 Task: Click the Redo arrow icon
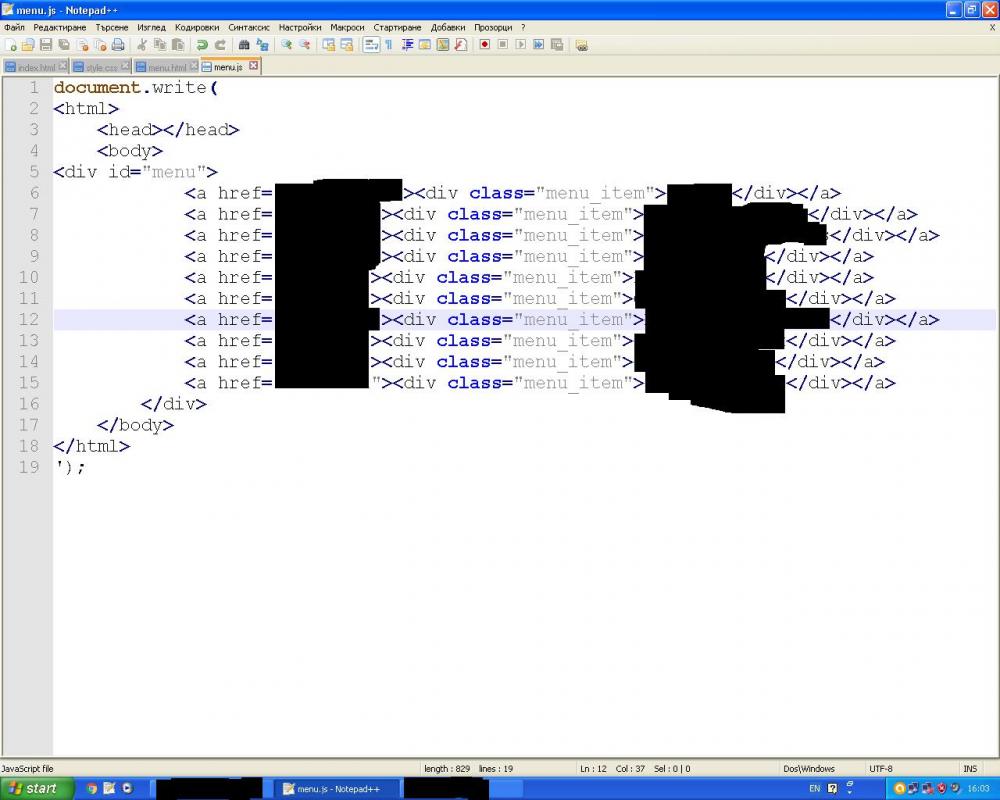[220, 45]
